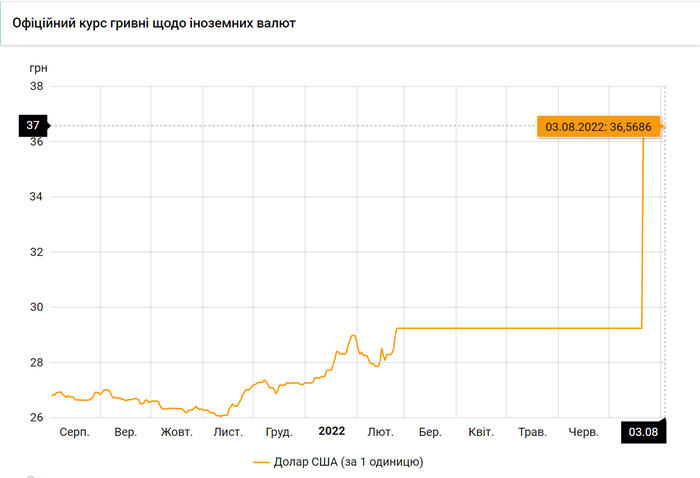
Task: Click the orange legend line swatch
Action: click(263, 462)
